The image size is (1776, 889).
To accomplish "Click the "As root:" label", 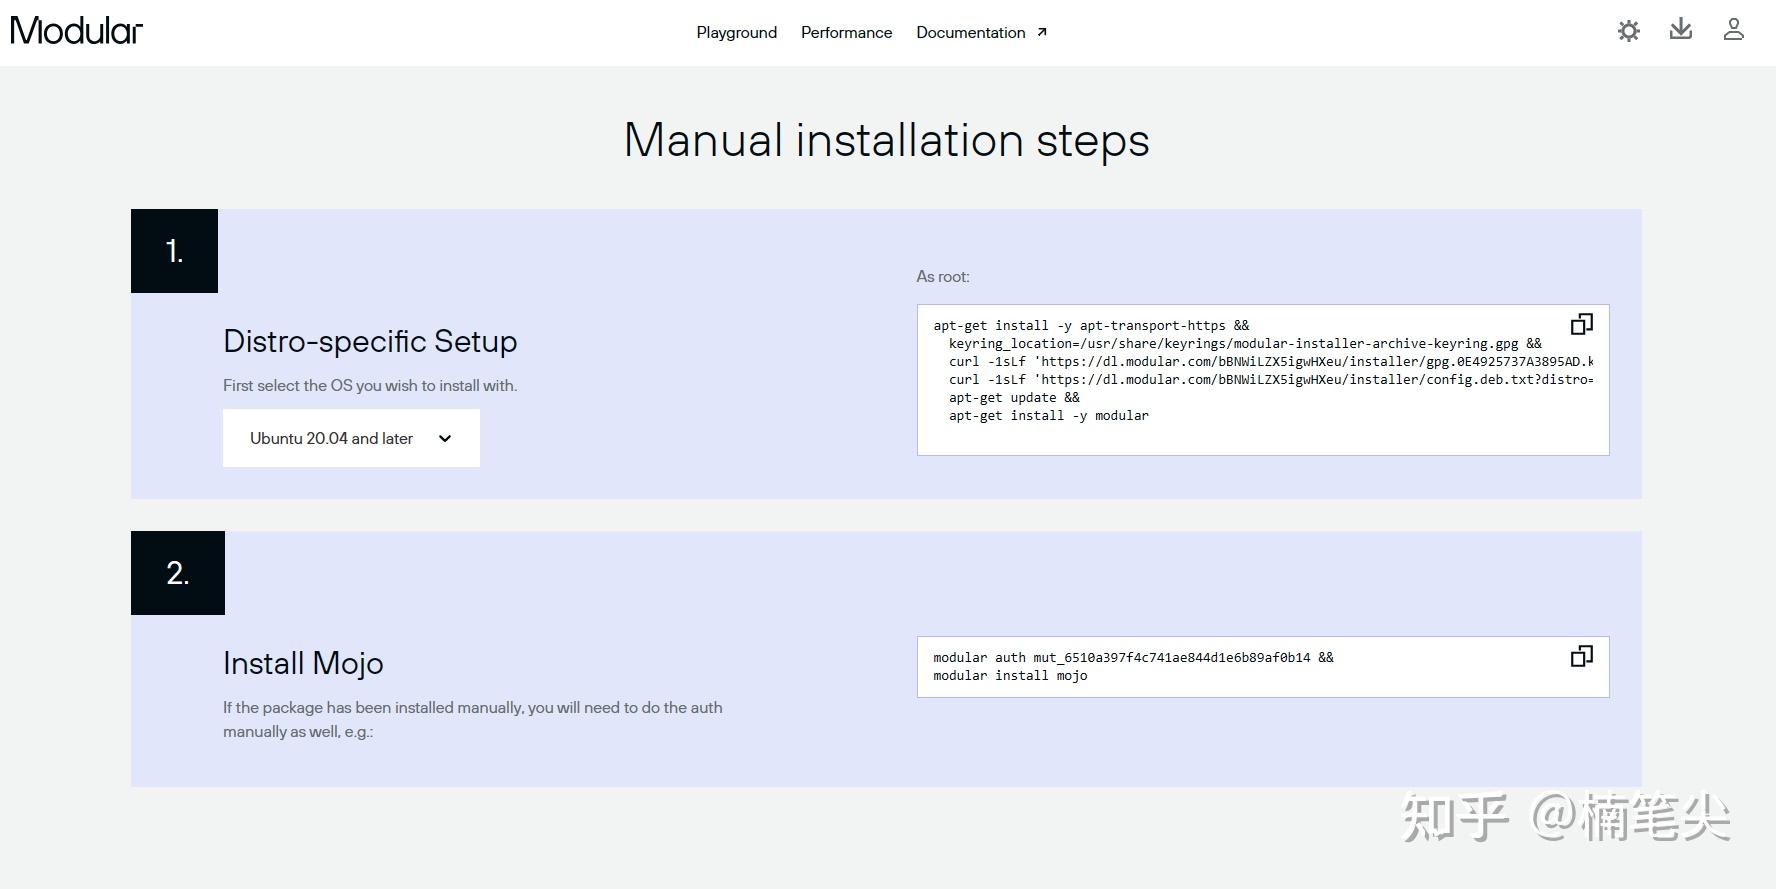I will click(x=942, y=277).
